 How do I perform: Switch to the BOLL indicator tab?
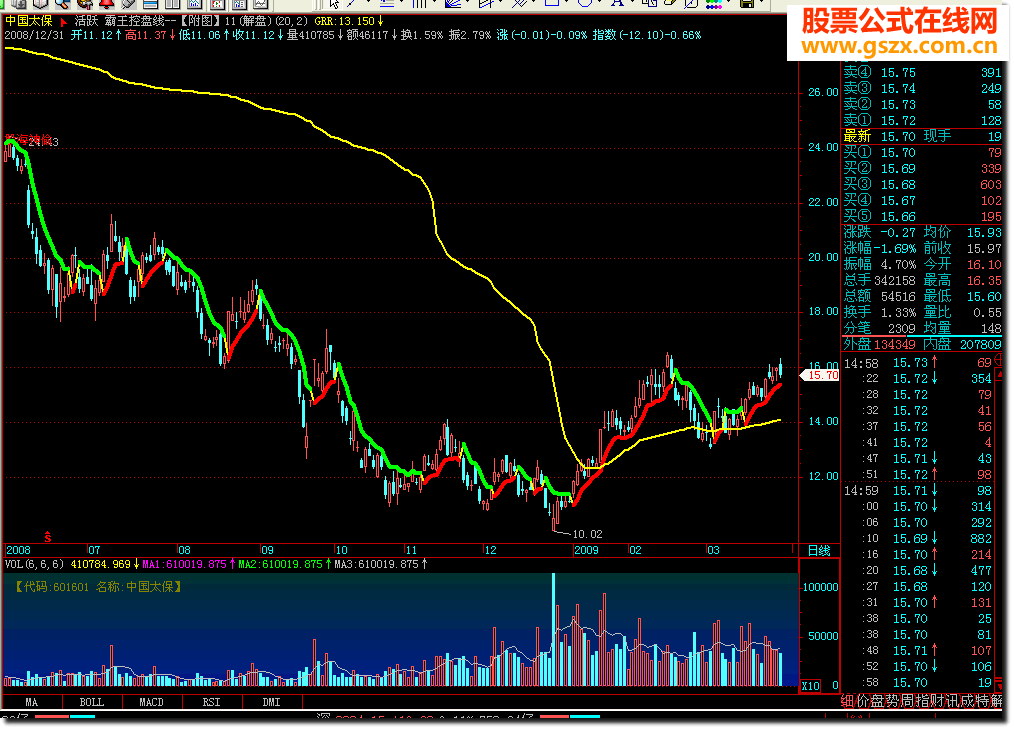[x=91, y=702]
